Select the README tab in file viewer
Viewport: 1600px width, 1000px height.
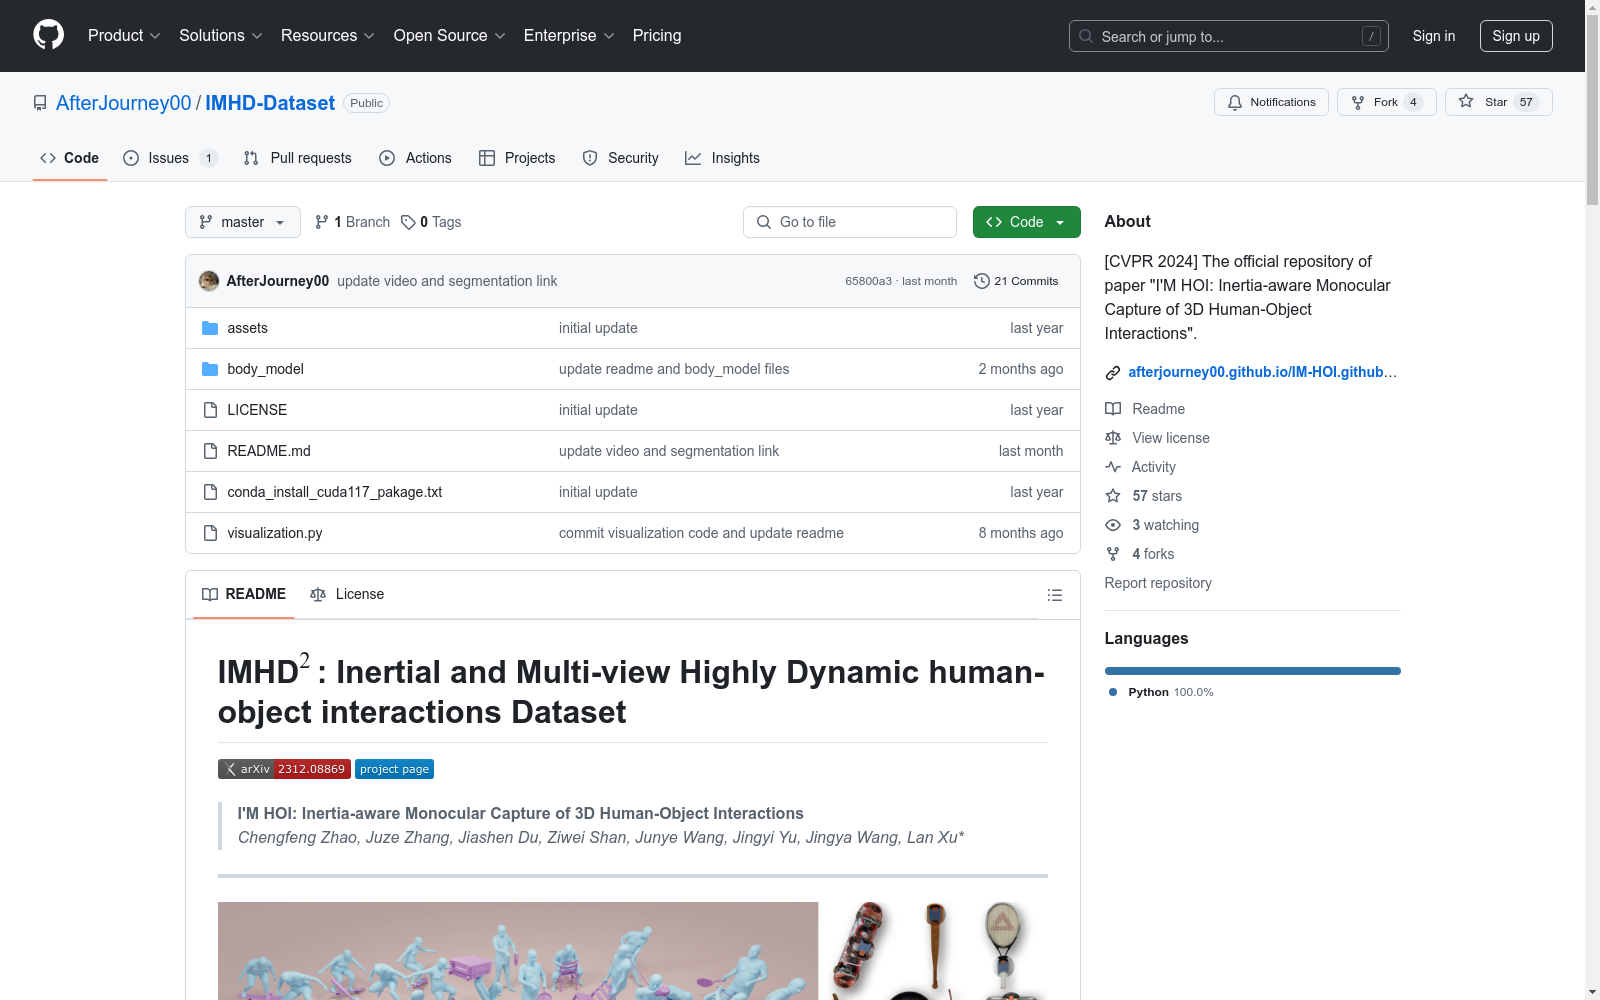pyautogui.click(x=244, y=594)
